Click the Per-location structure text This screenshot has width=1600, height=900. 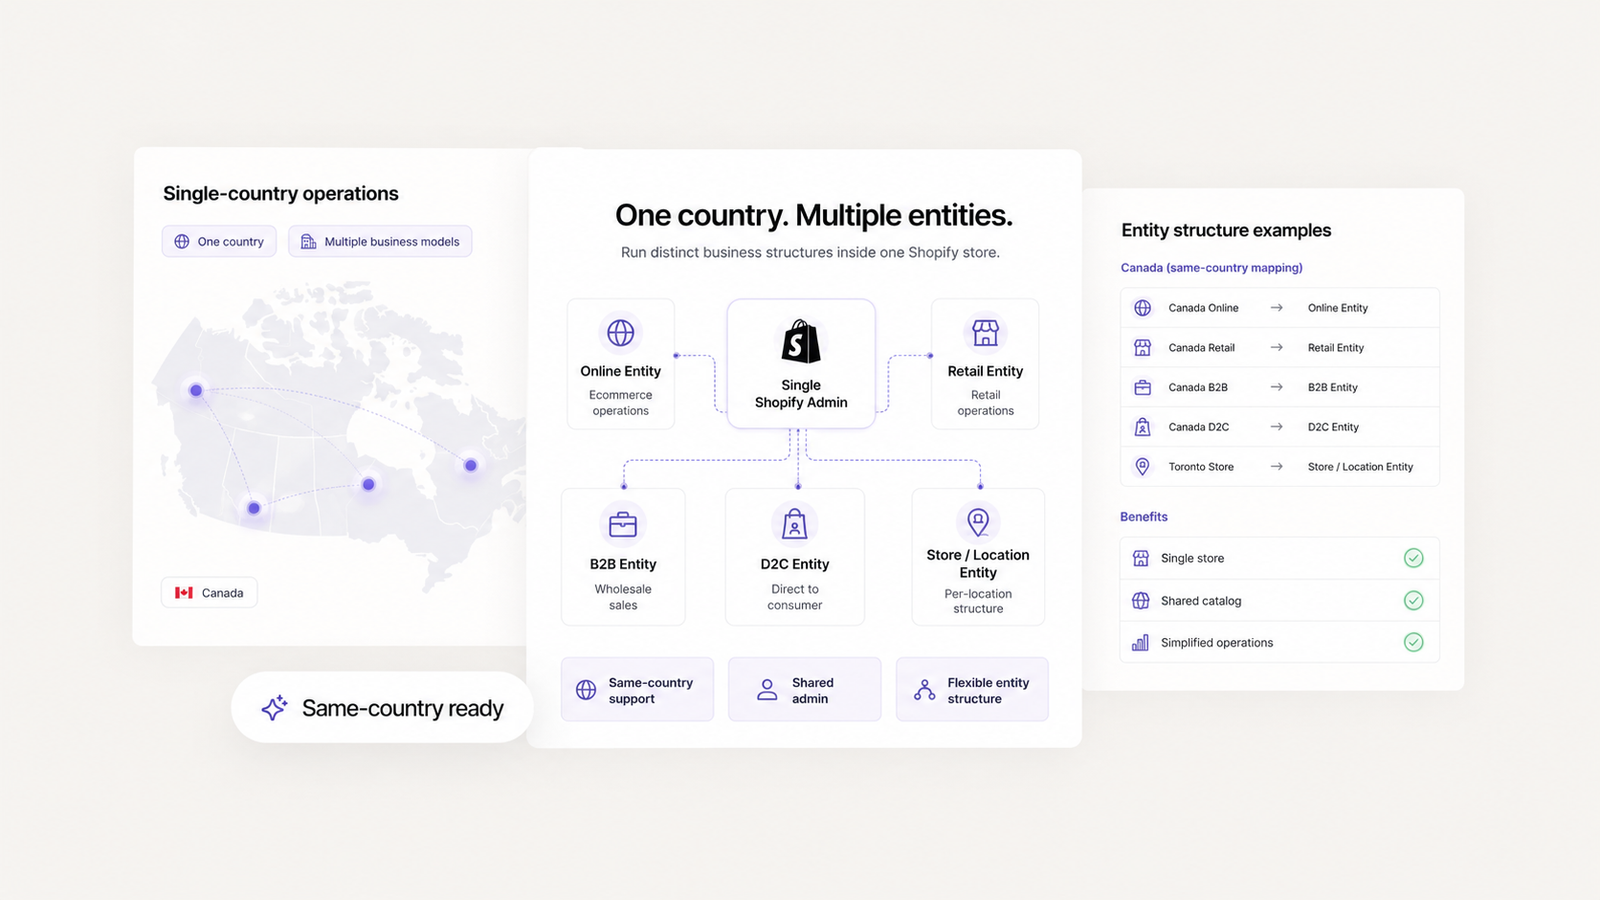[x=978, y=601]
